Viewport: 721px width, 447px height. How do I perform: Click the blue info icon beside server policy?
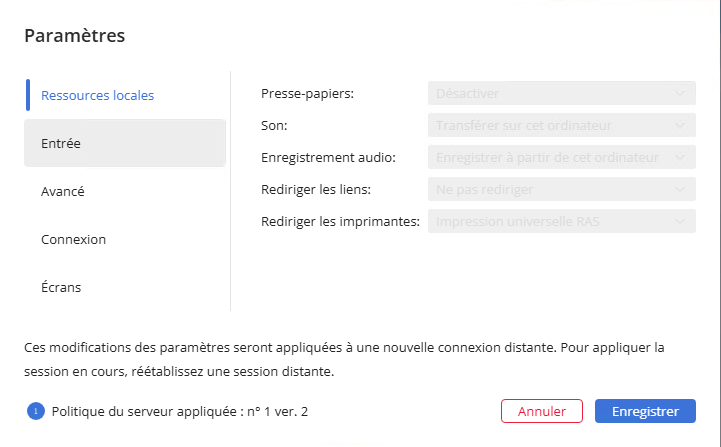coord(36,411)
